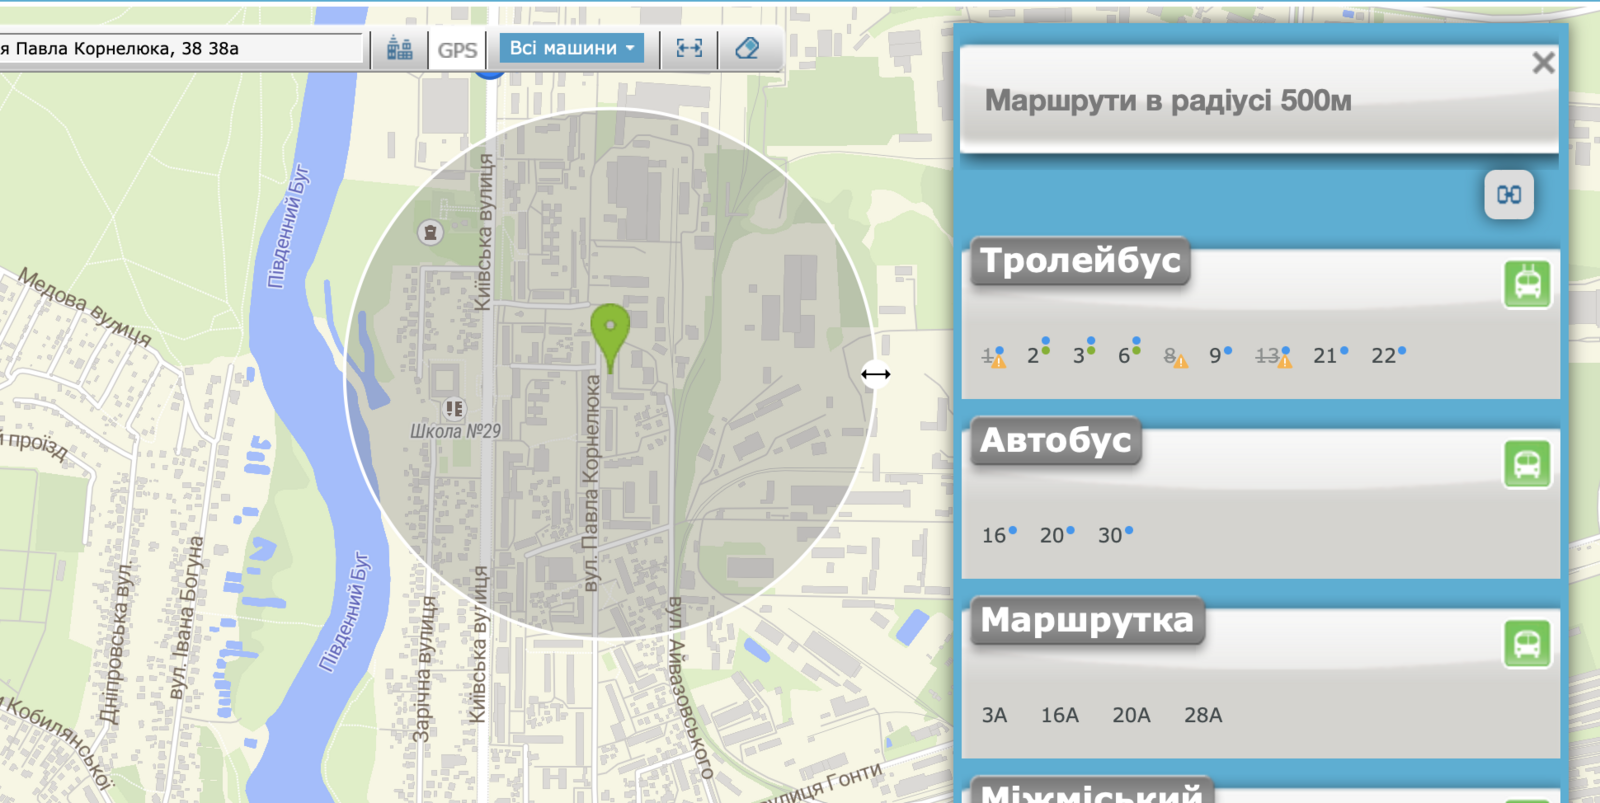Click the radius resize handle on circle
1600x803 pixels.
876,374
